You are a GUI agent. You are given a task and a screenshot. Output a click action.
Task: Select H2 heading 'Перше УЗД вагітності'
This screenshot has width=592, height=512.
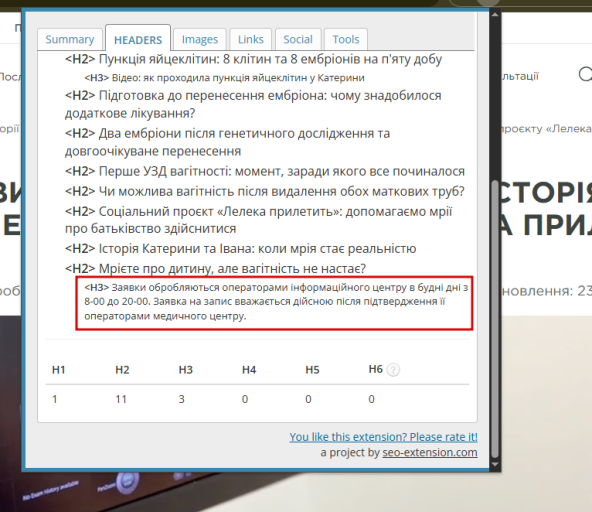click(265, 171)
